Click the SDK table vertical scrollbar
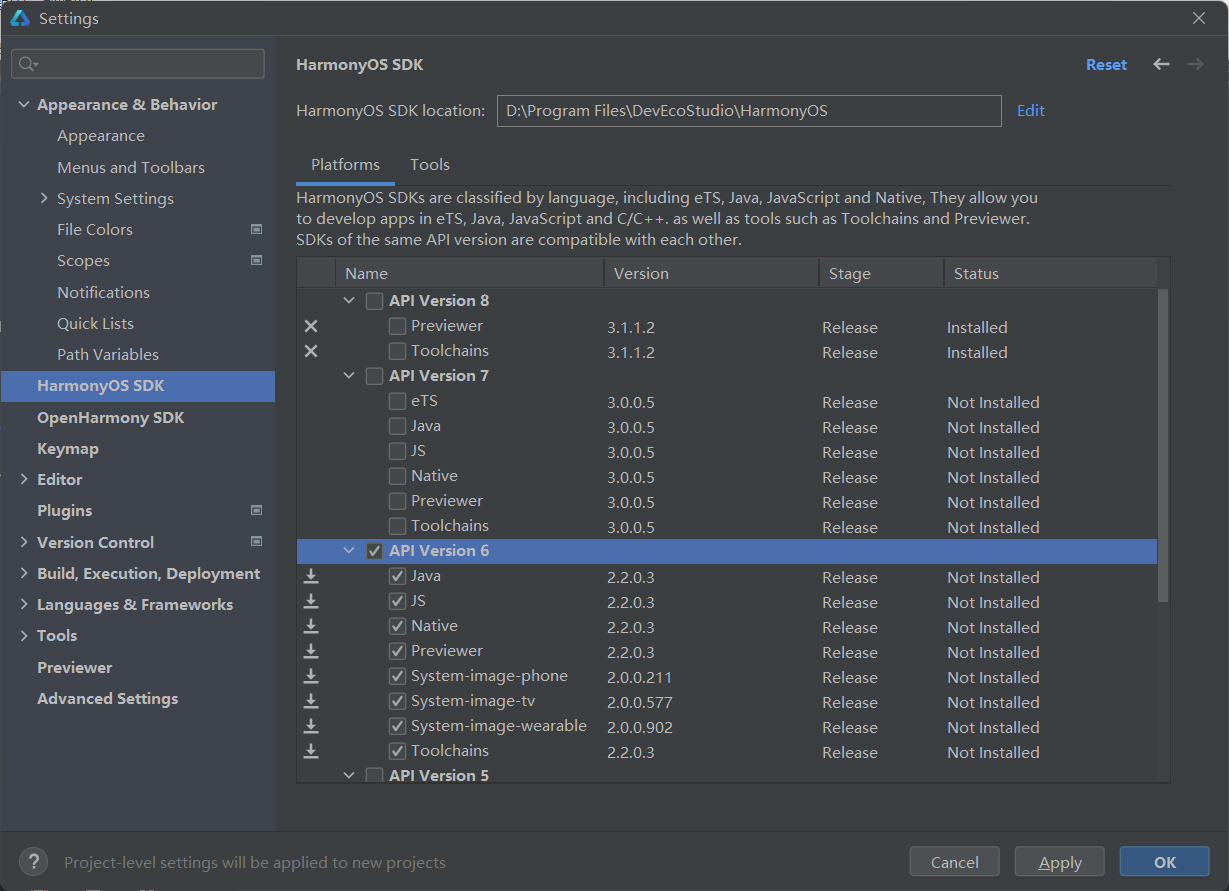The height and width of the screenshot is (891, 1229). [x=1162, y=444]
